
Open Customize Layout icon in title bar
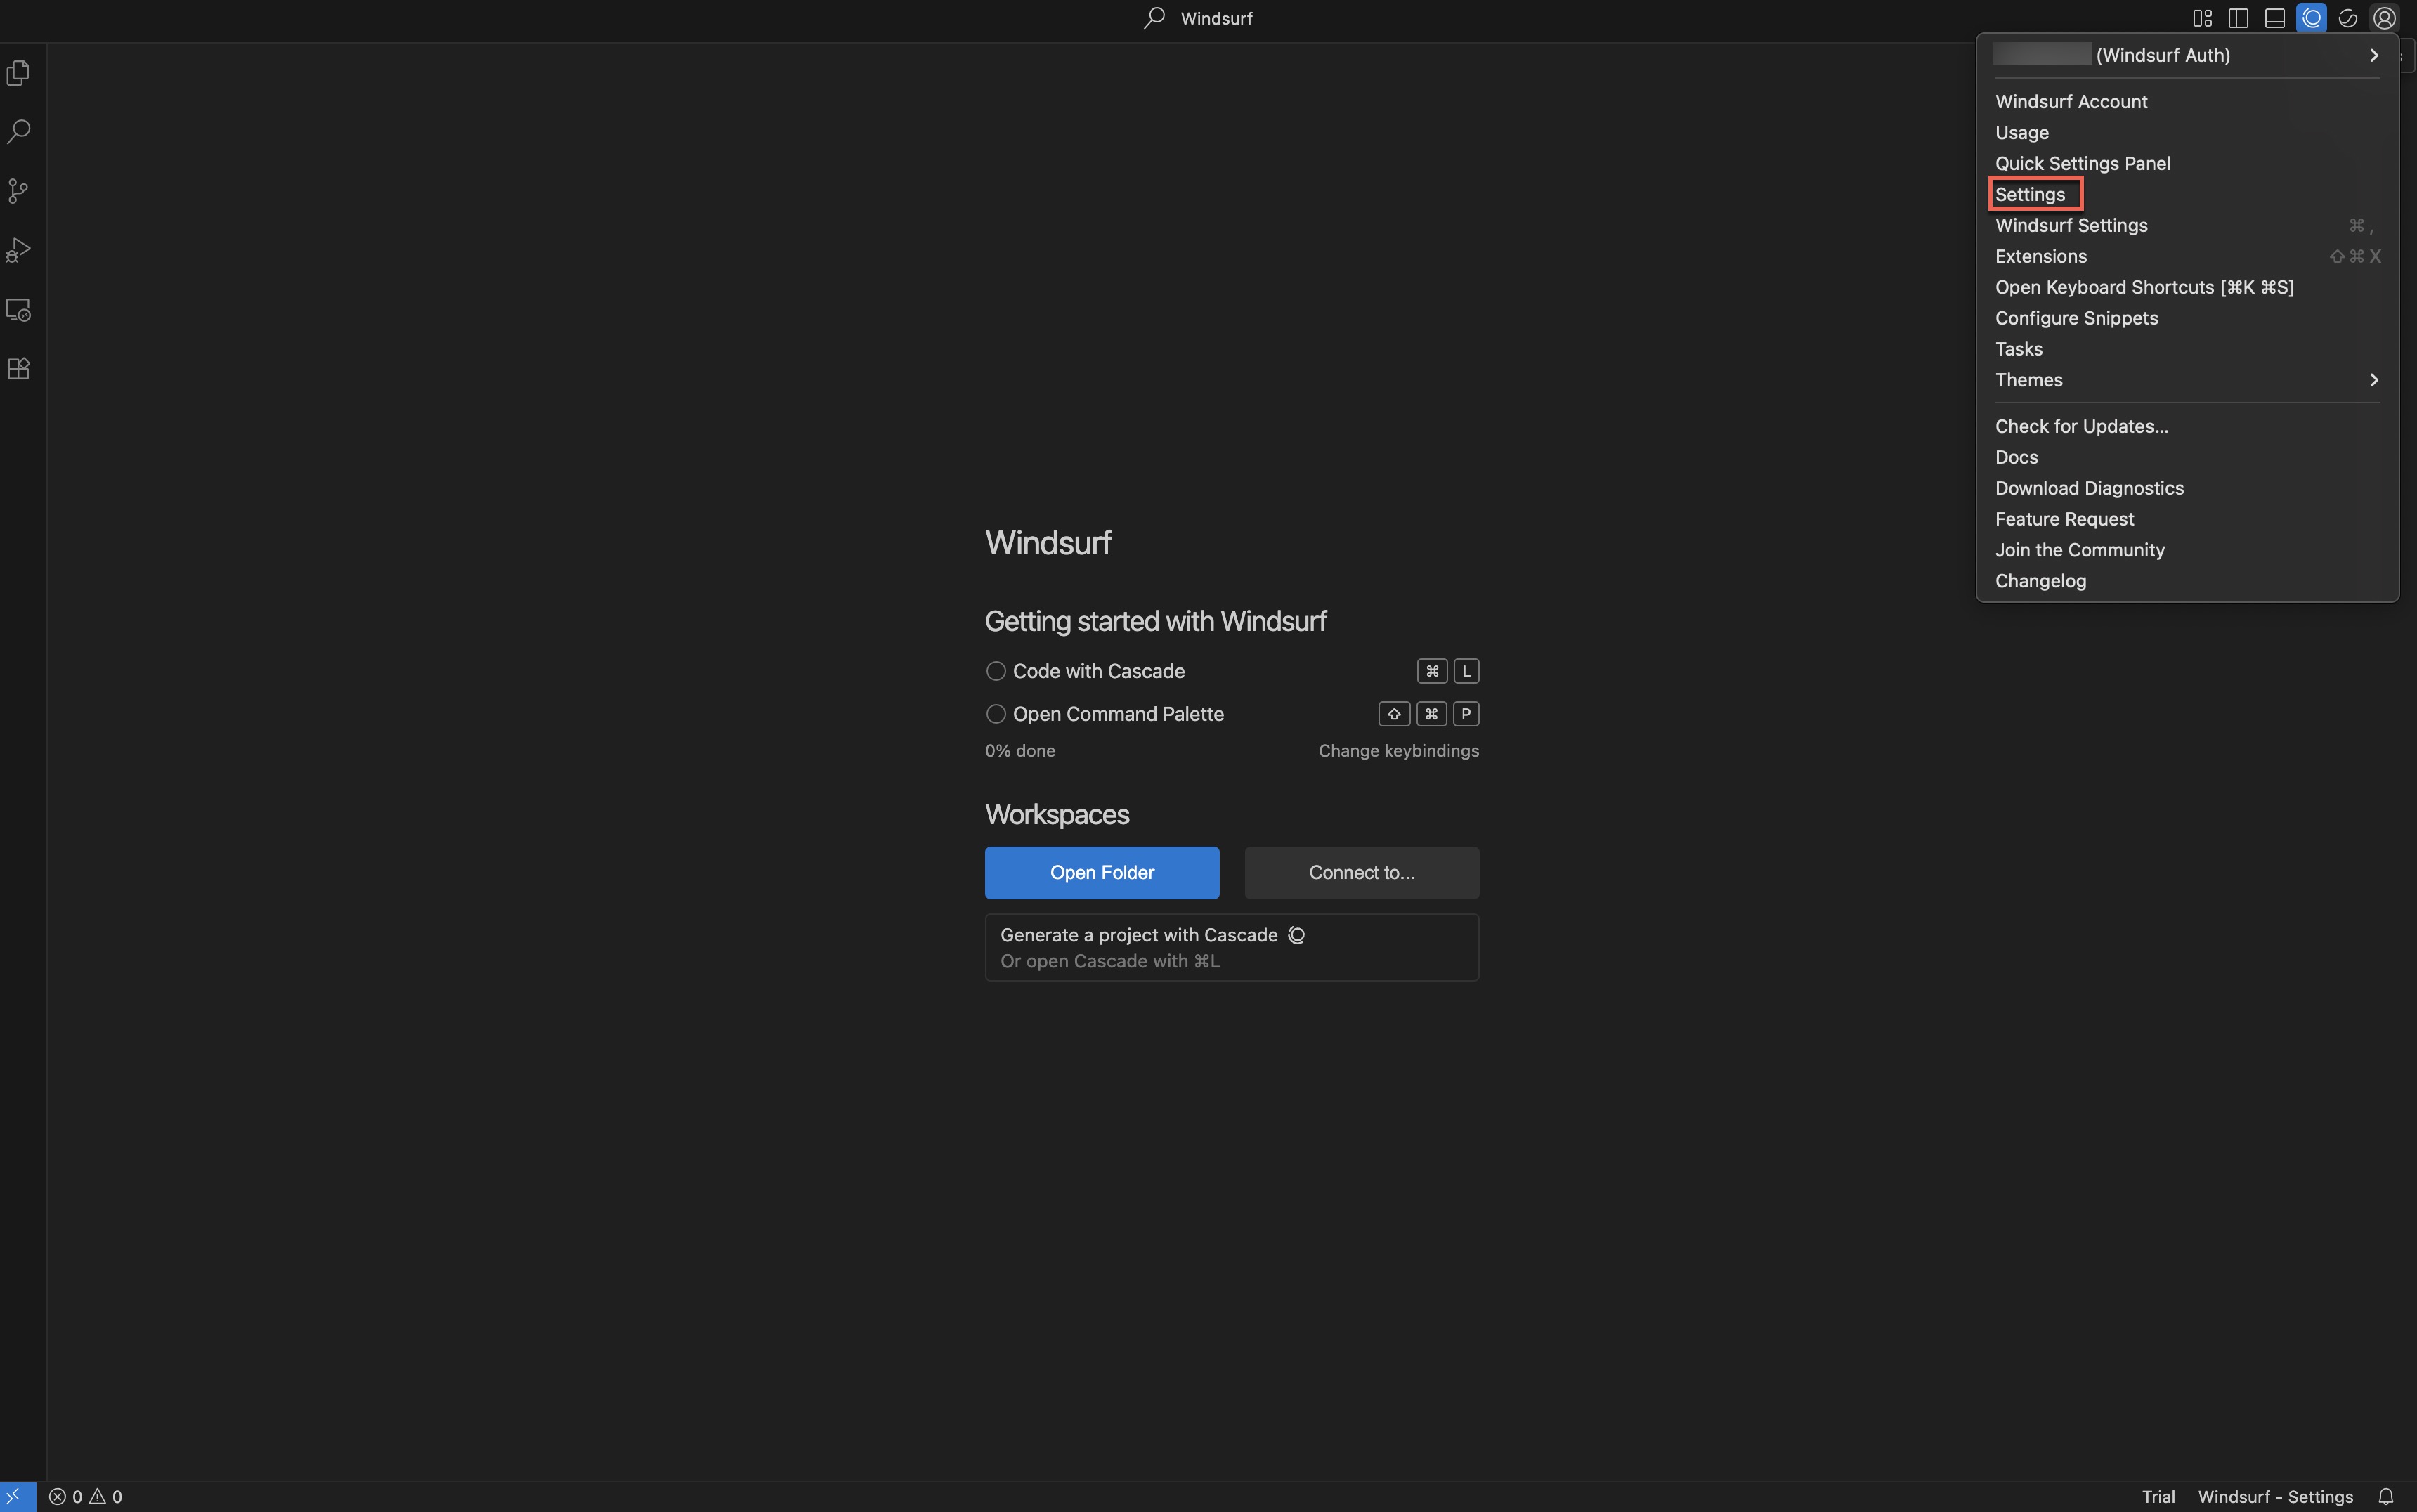coord(2202,18)
